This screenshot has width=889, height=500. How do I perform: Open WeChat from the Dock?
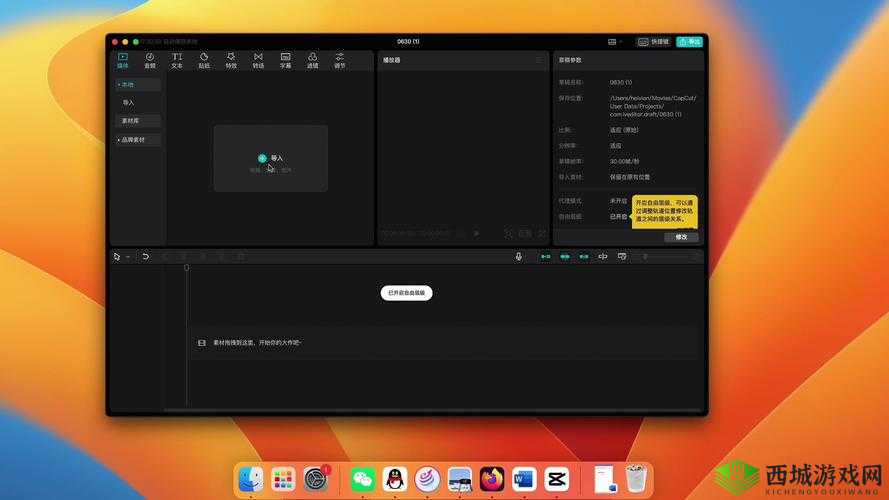coord(363,480)
